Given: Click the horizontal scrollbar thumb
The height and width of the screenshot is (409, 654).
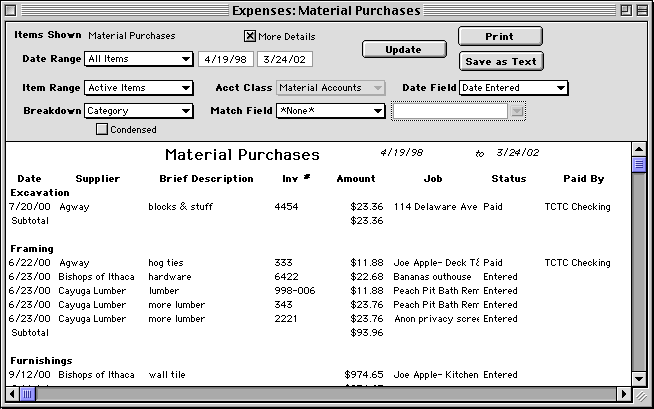Looking at the screenshot, I should click(28, 393).
